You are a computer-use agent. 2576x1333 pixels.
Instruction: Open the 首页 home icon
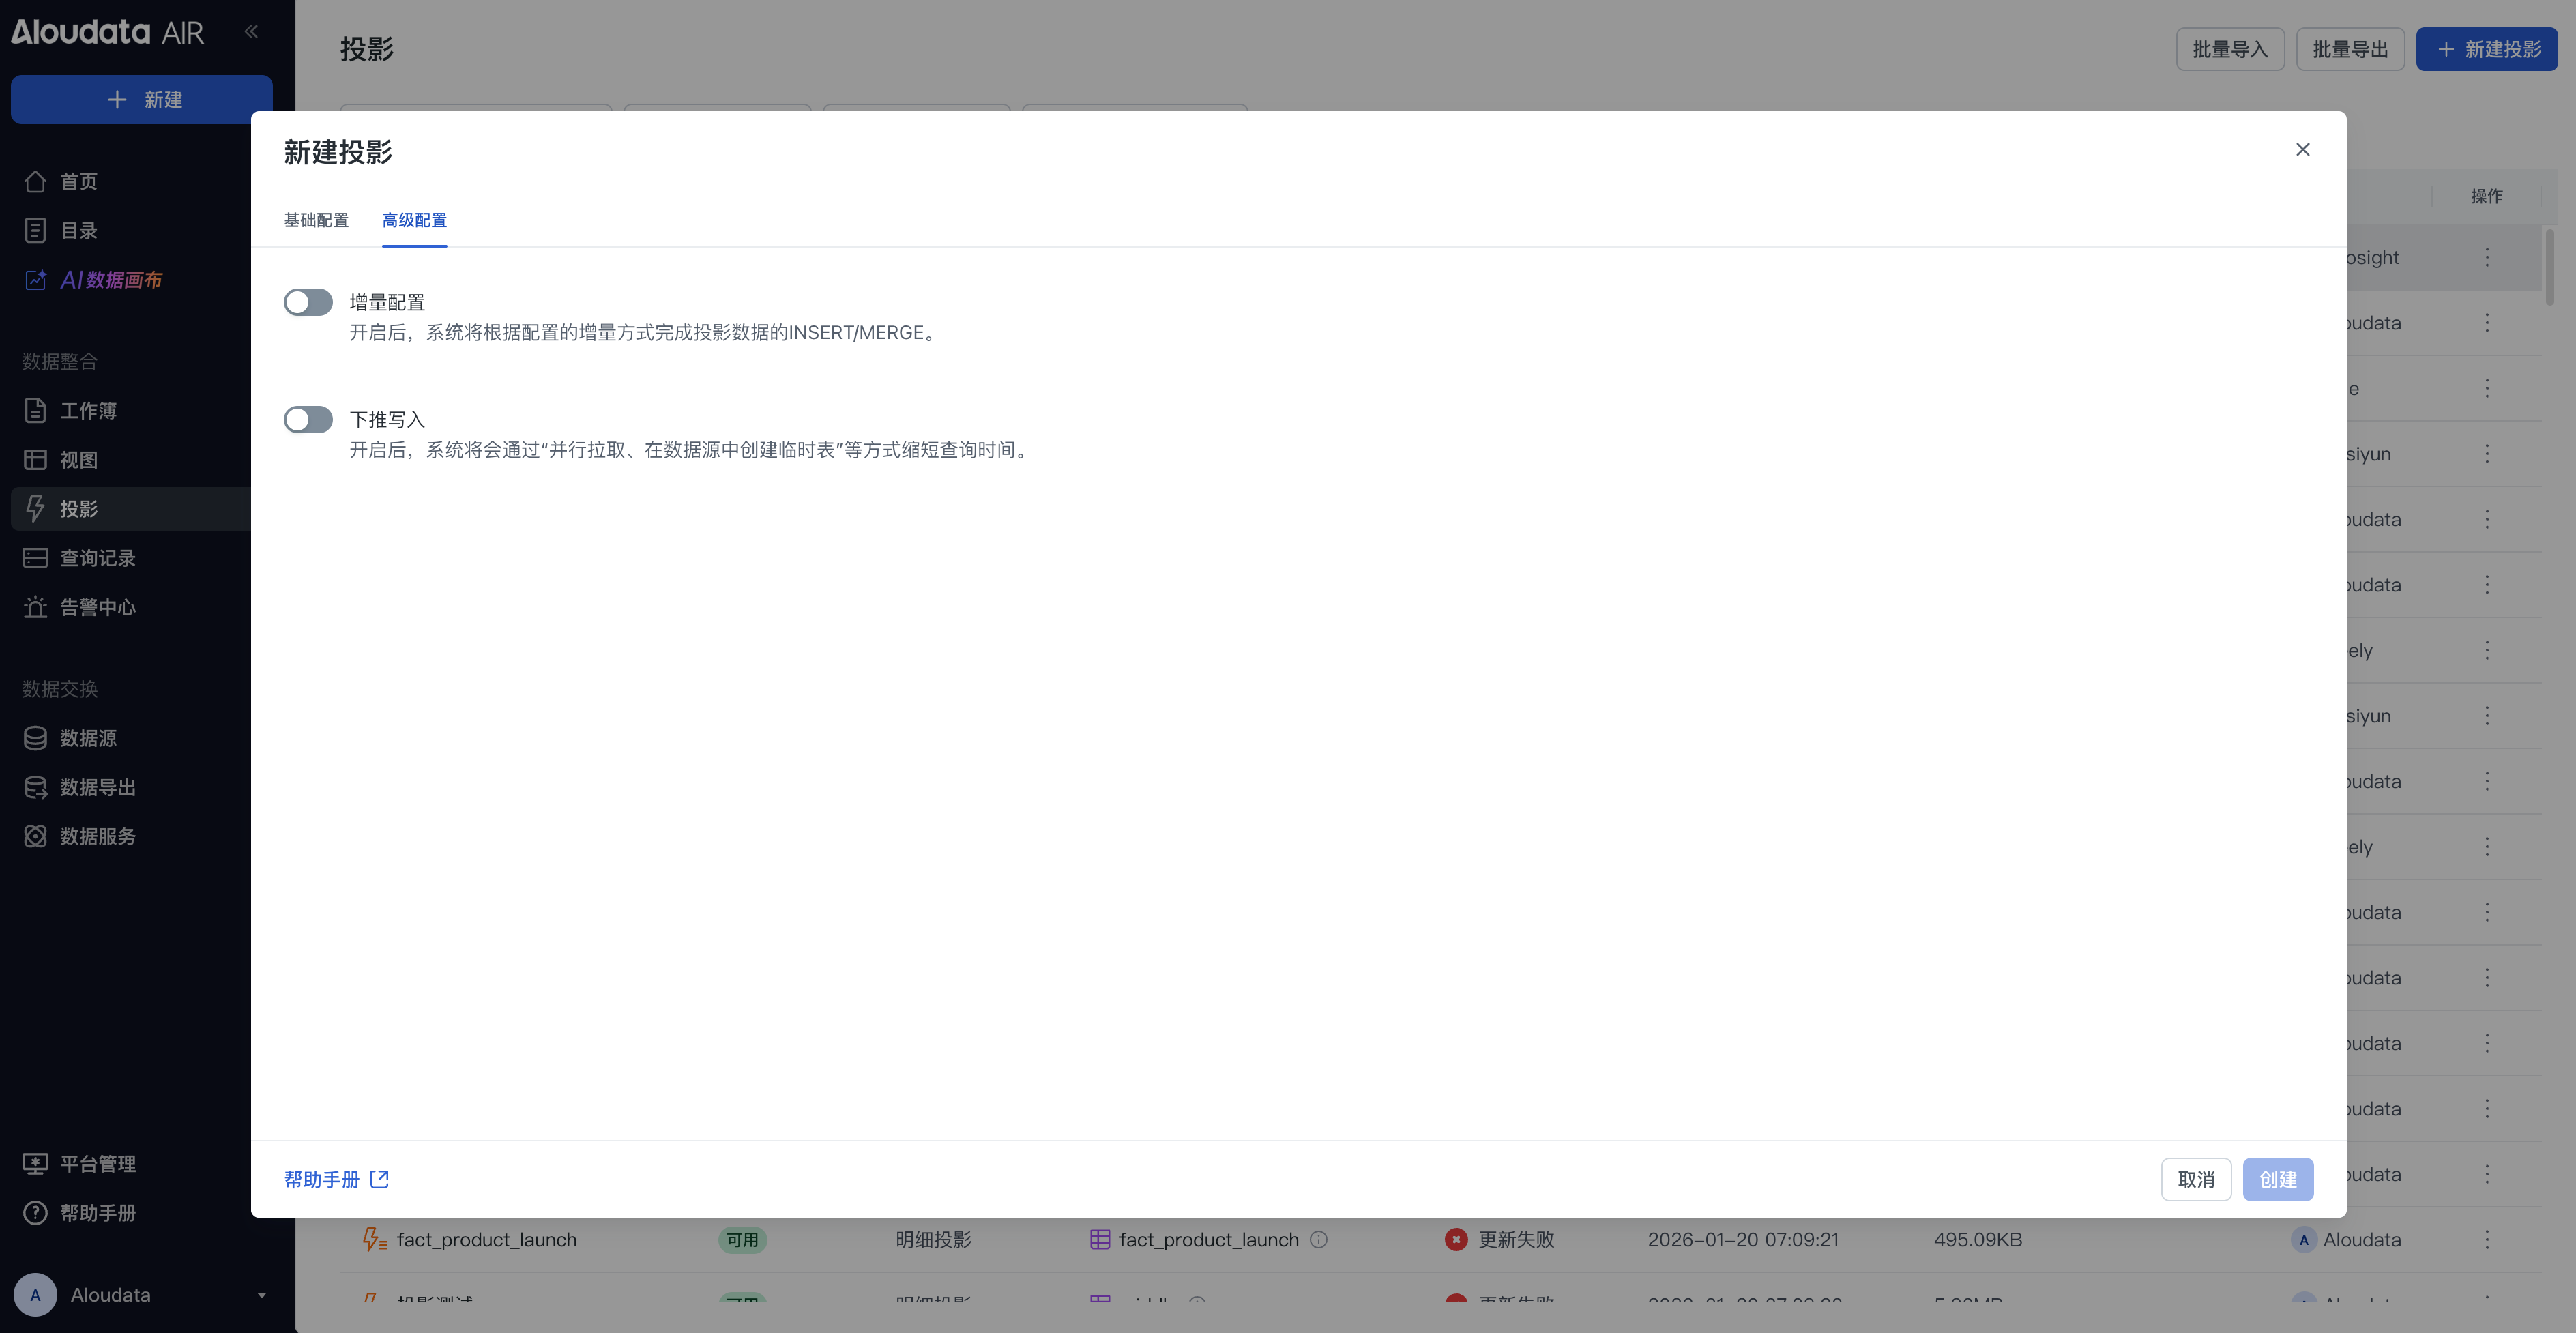(x=35, y=181)
